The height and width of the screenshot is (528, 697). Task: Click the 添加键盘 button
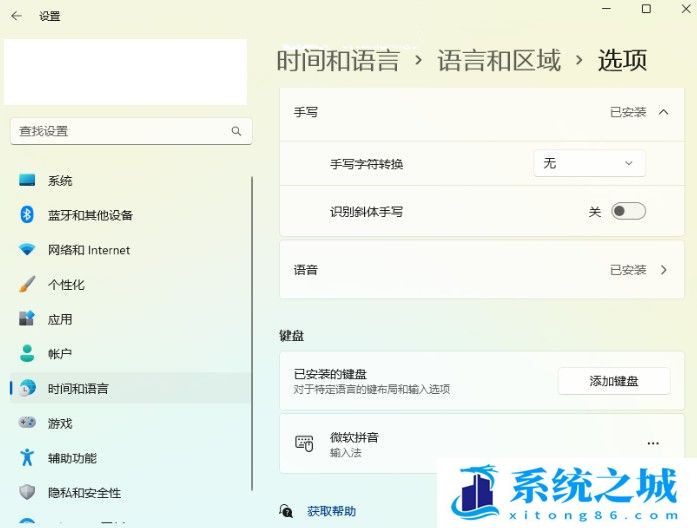[614, 381]
